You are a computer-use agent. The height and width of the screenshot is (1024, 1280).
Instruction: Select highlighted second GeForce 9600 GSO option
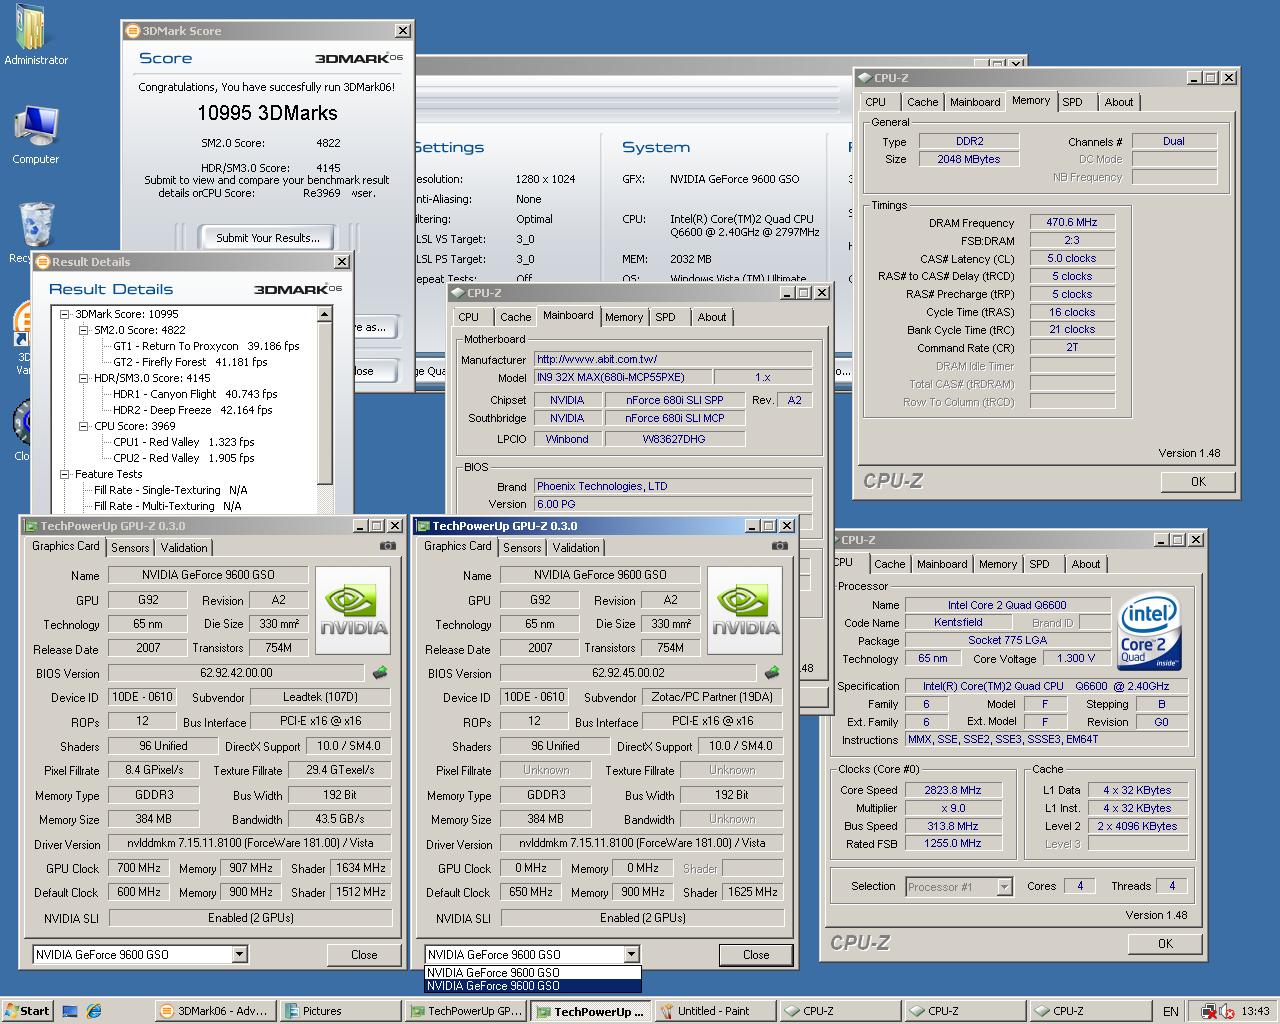point(533,986)
